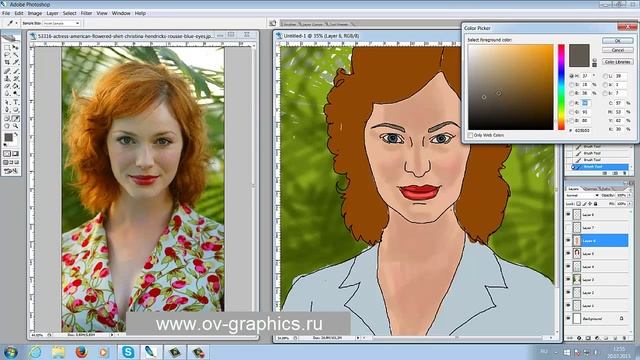Select the Eraser tool
640x360 pixels.
[x=7, y=86]
